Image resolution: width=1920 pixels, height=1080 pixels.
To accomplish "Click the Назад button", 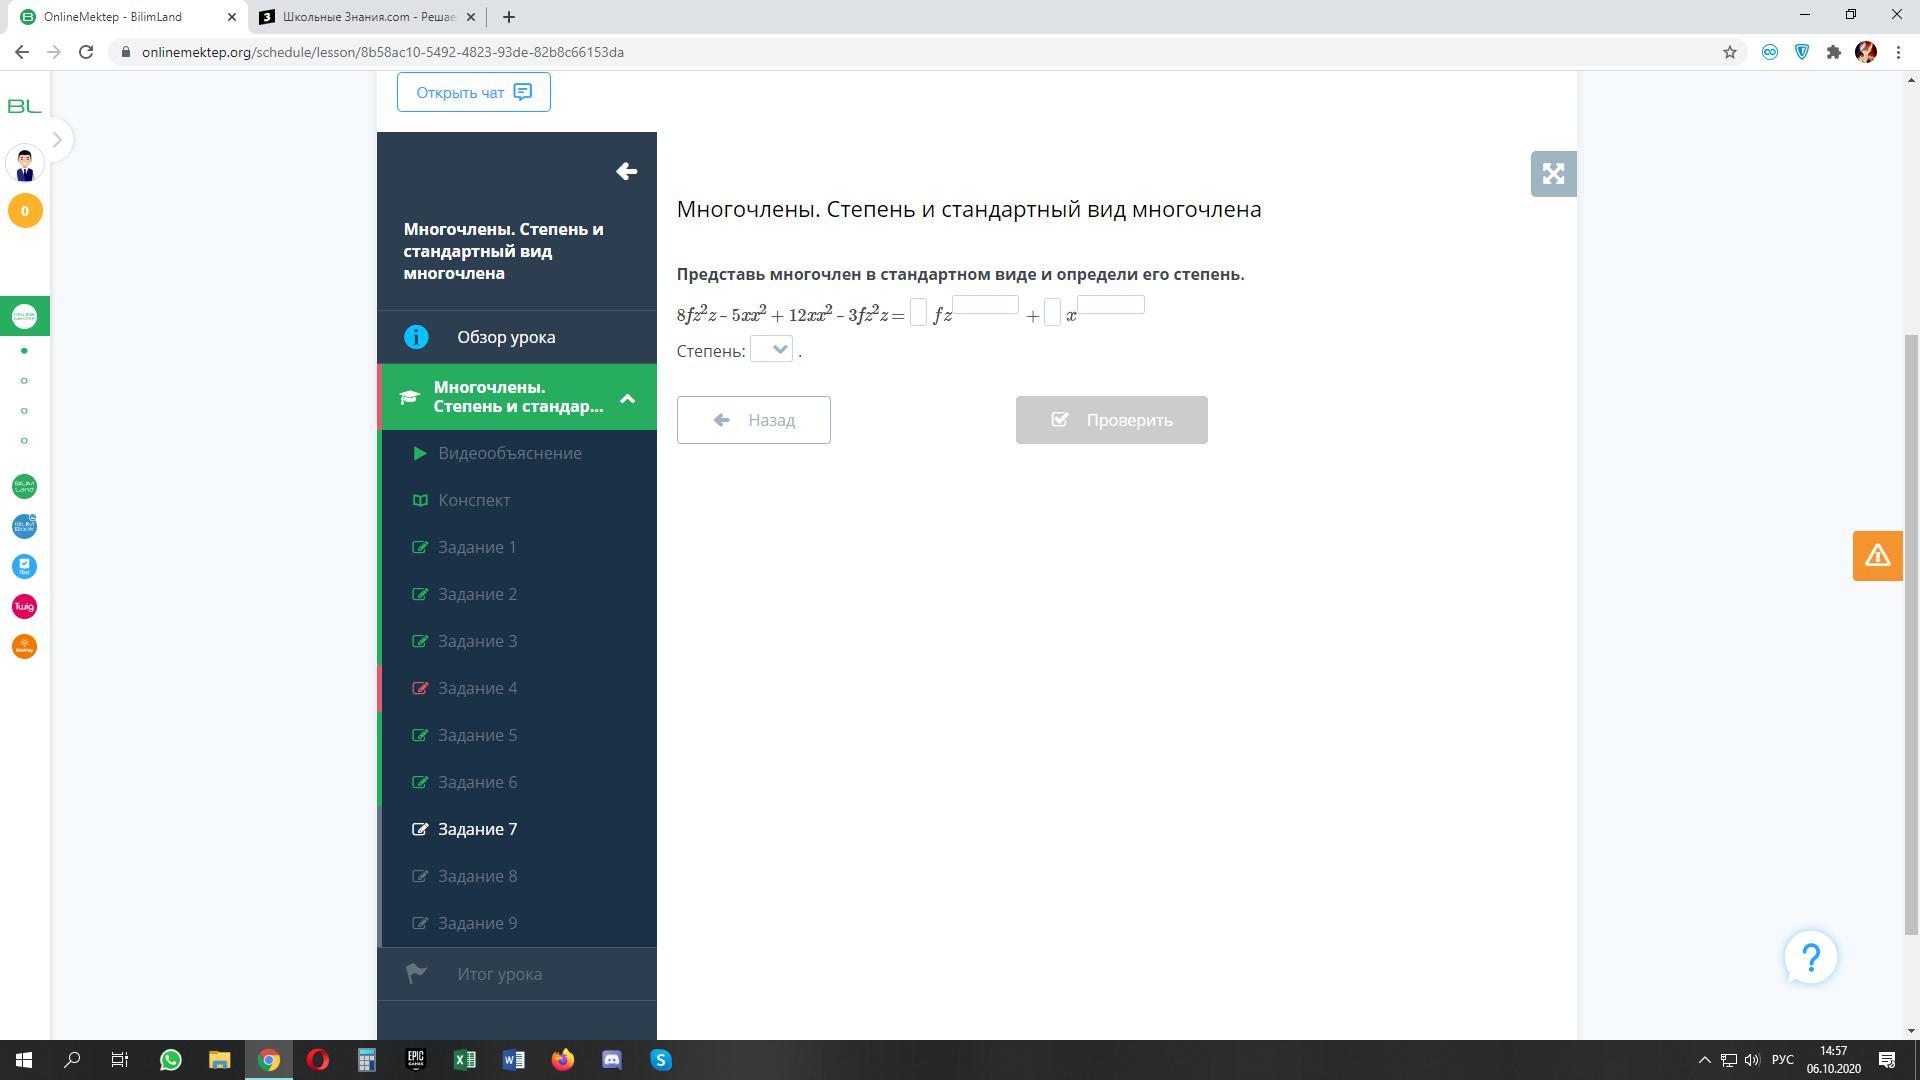I will (753, 420).
